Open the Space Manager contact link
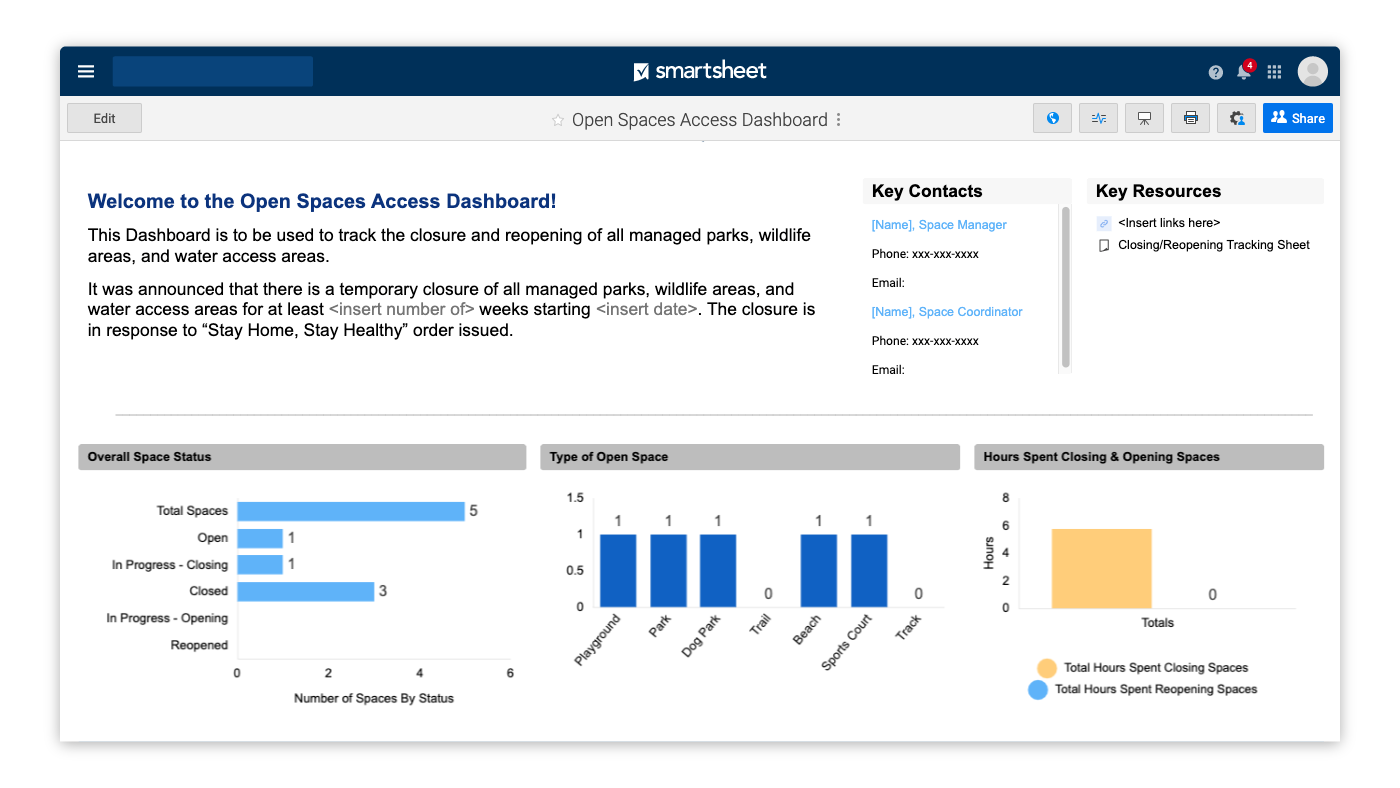The width and height of the screenshot is (1400, 788). pos(939,225)
